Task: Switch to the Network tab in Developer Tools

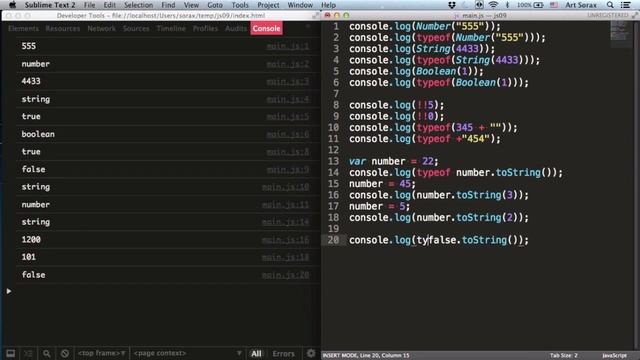Action: (101, 29)
